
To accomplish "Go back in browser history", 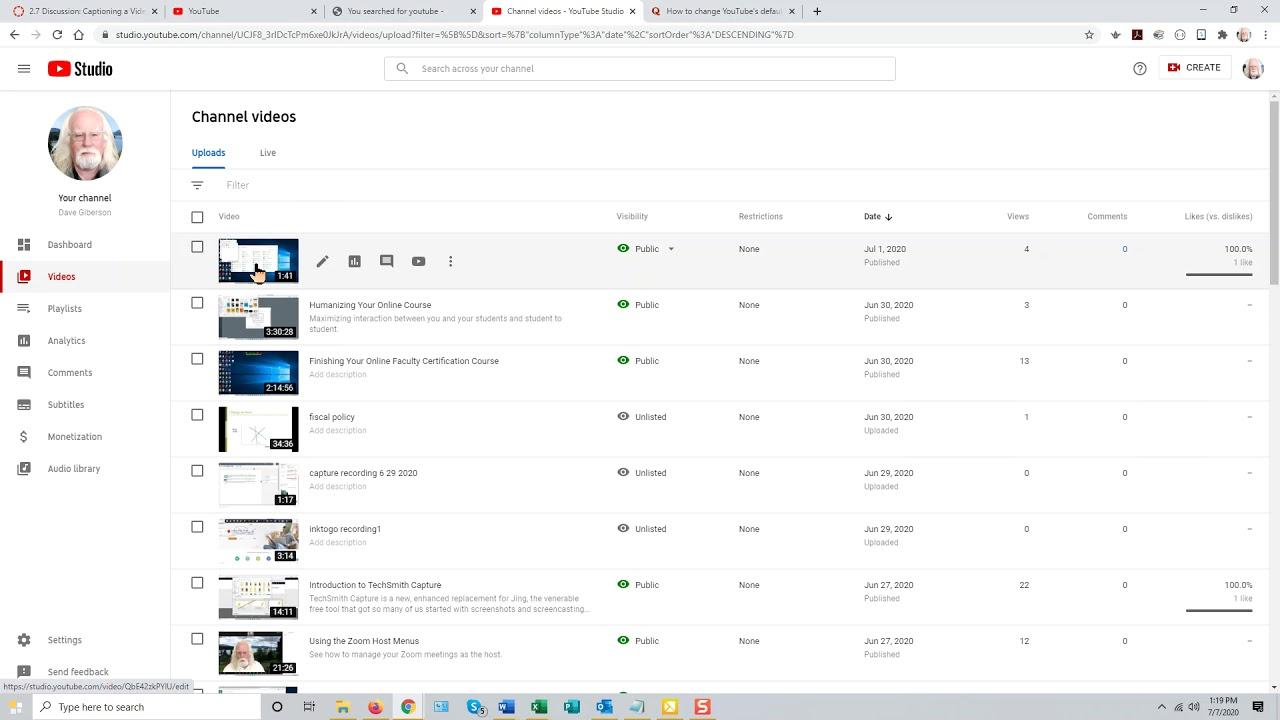I will point(14,34).
